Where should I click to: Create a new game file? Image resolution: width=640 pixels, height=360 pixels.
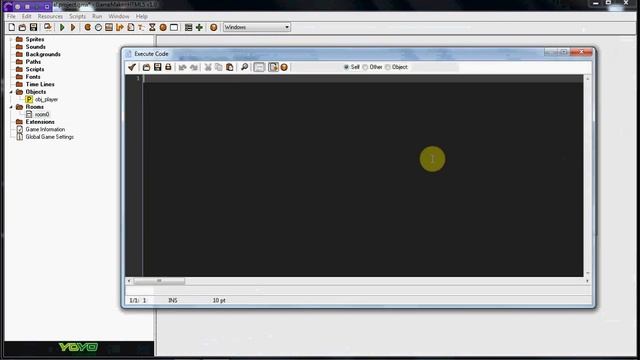coord(11,27)
